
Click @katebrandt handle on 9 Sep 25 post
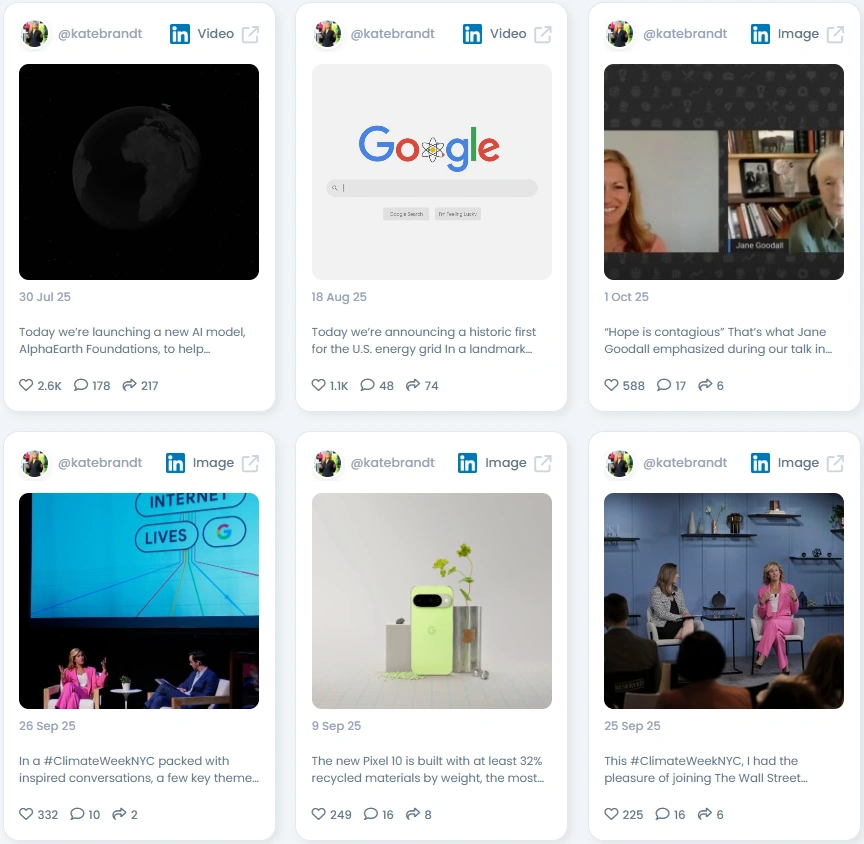point(392,463)
